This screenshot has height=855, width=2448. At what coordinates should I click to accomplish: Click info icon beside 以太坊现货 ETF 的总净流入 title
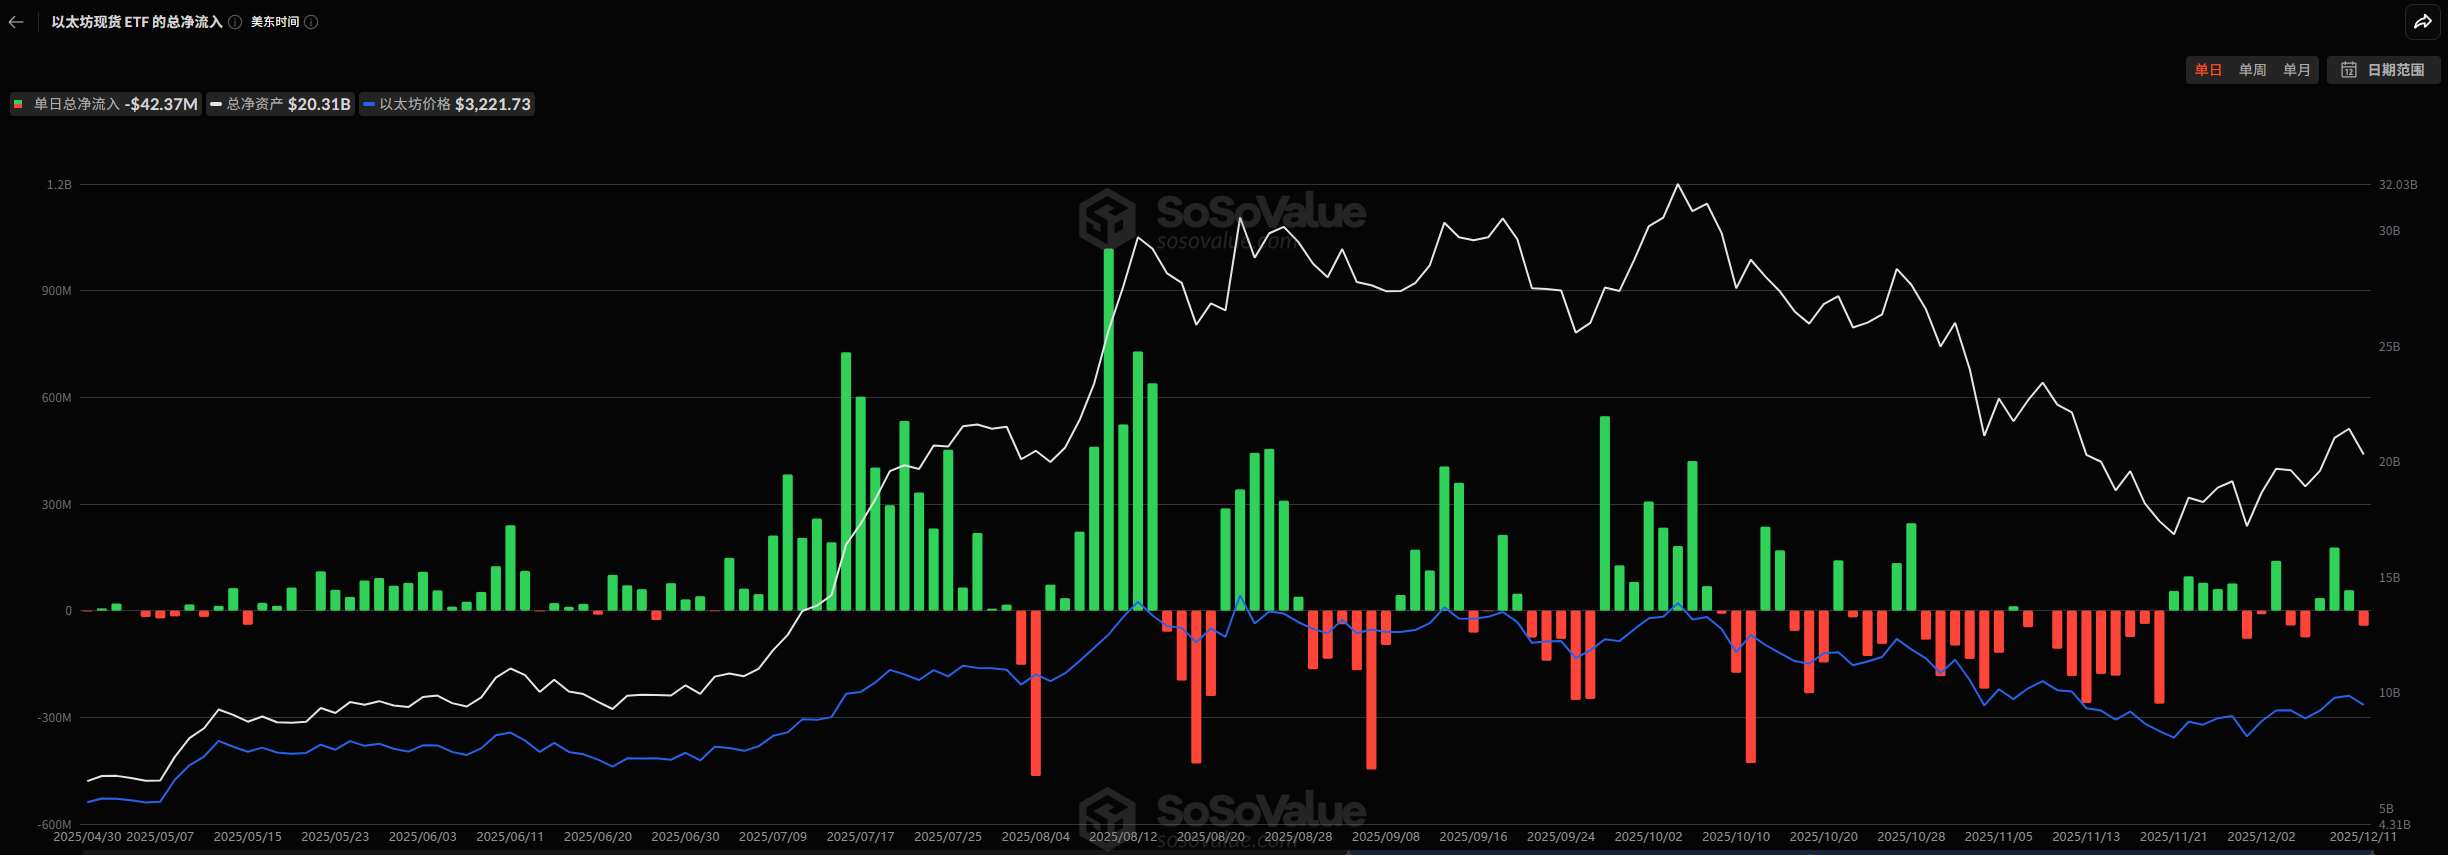[235, 22]
